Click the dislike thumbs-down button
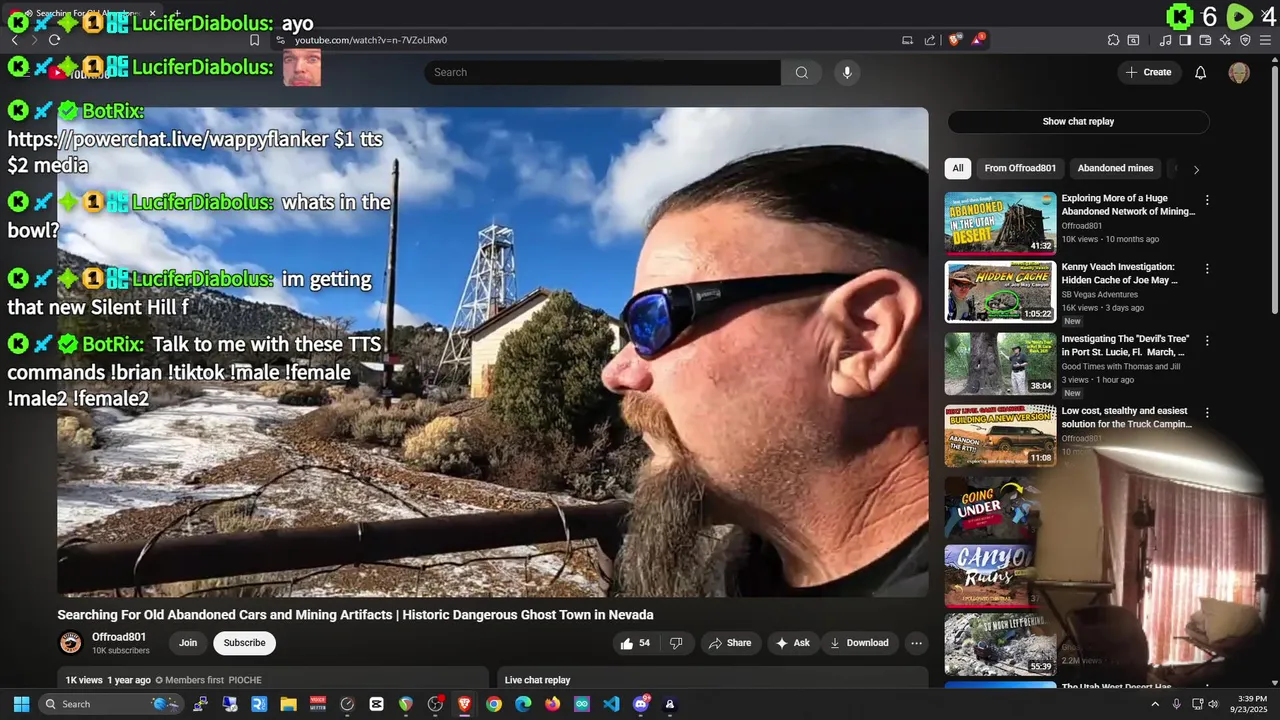The width and height of the screenshot is (1280, 720). tap(676, 643)
